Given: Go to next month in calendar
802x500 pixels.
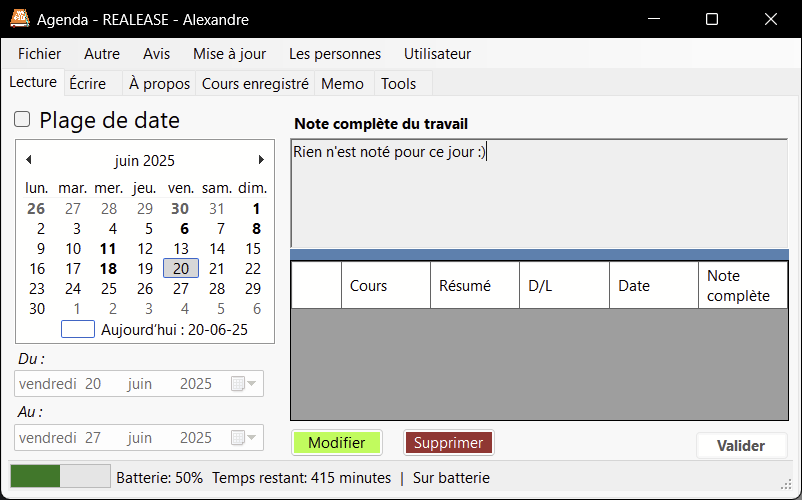Looking at the screenshot, I should coord(261,160).
